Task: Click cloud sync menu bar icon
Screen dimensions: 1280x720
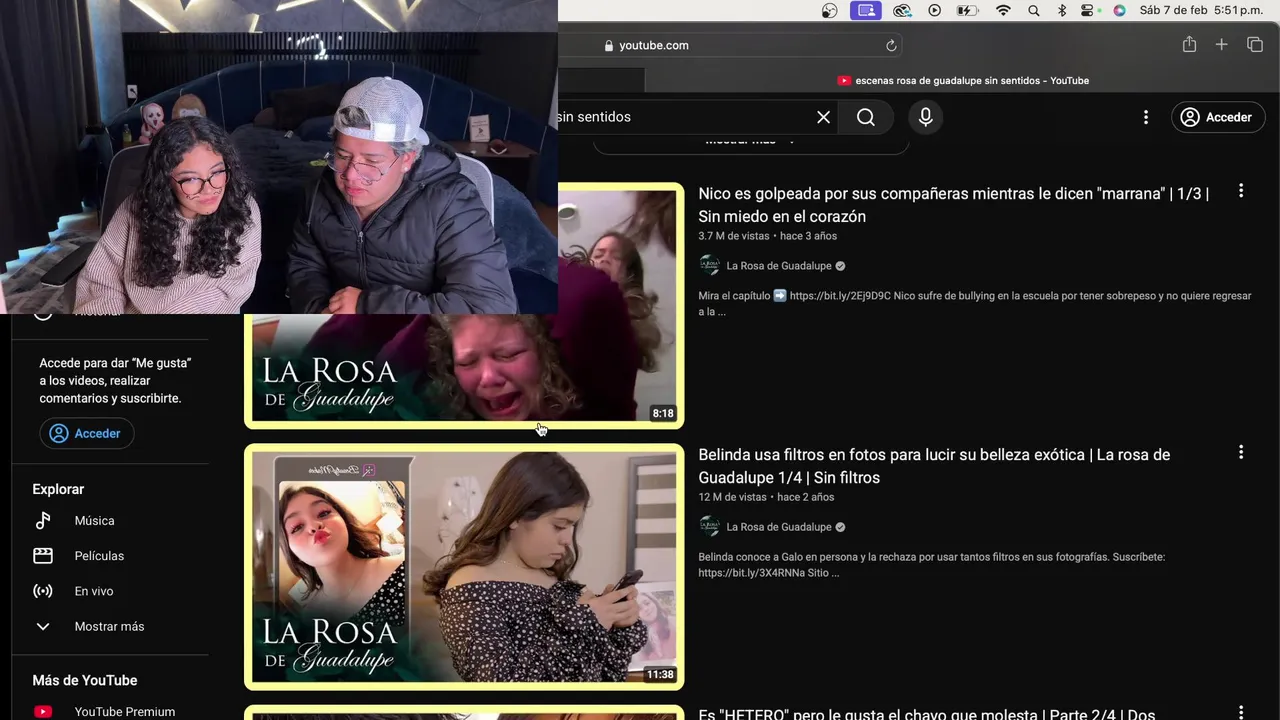Action: pyautogui.click(x=902, y=10)
